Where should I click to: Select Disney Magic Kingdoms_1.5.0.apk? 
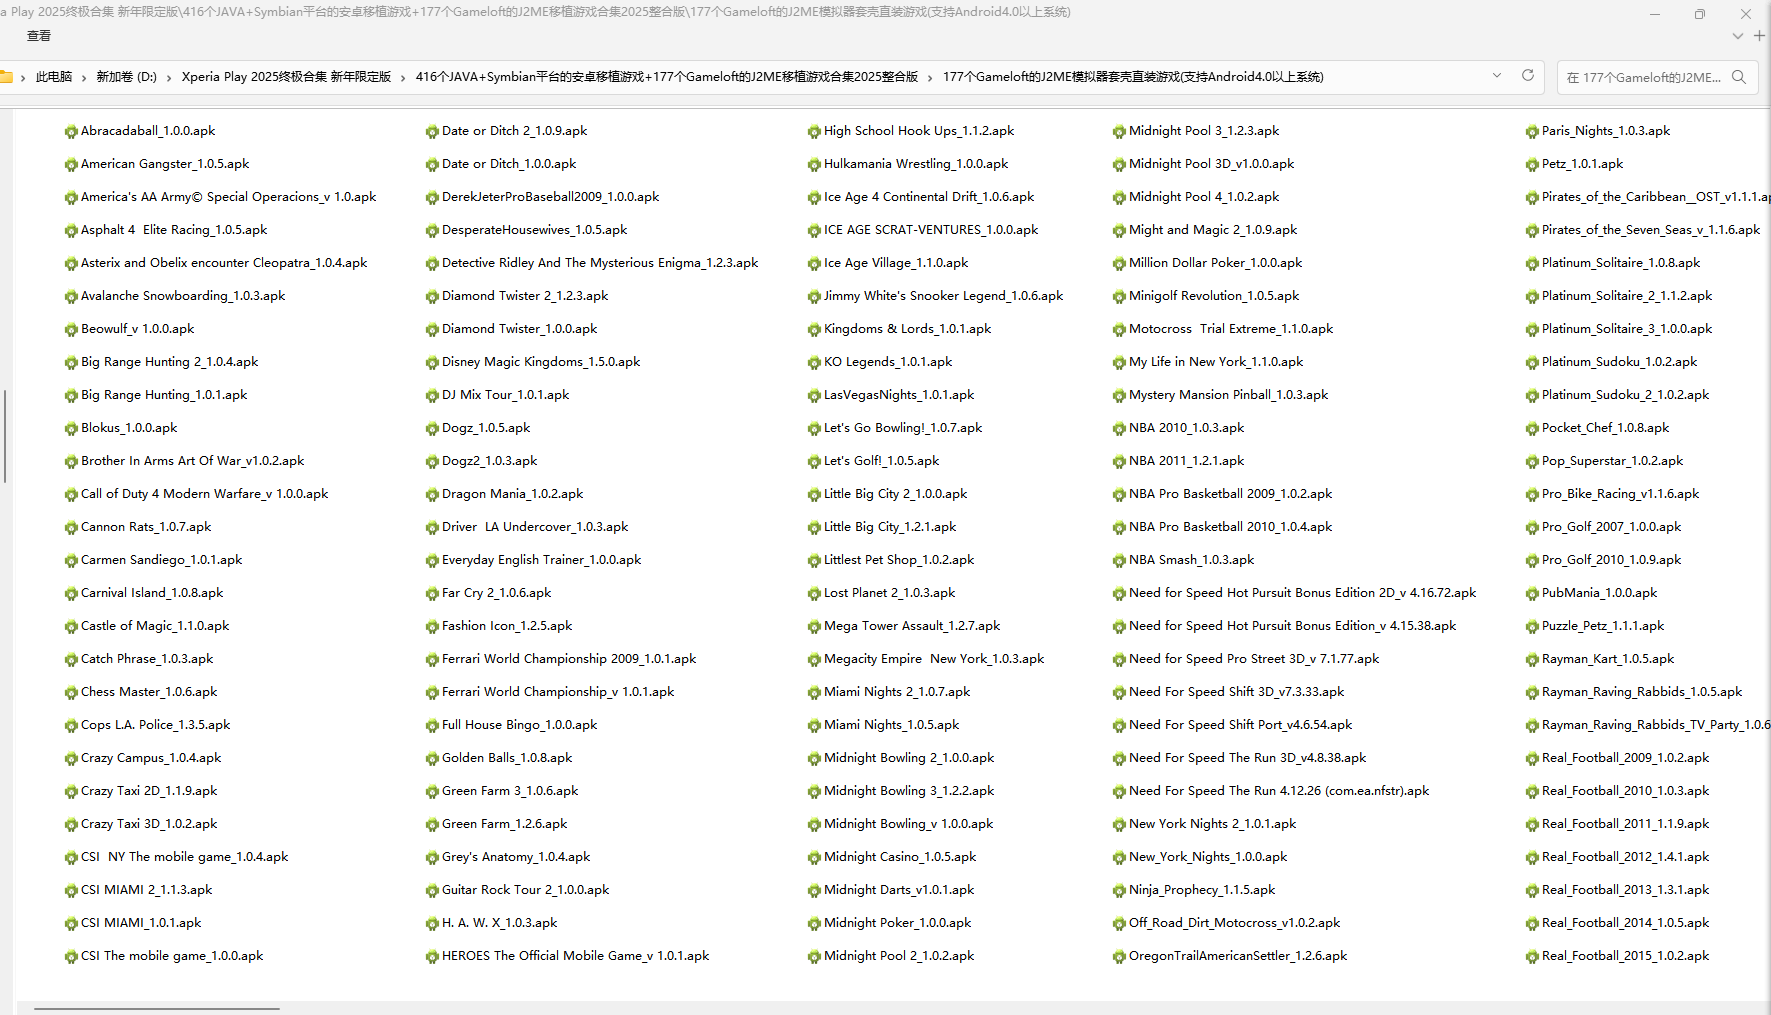tap(541, 362)
